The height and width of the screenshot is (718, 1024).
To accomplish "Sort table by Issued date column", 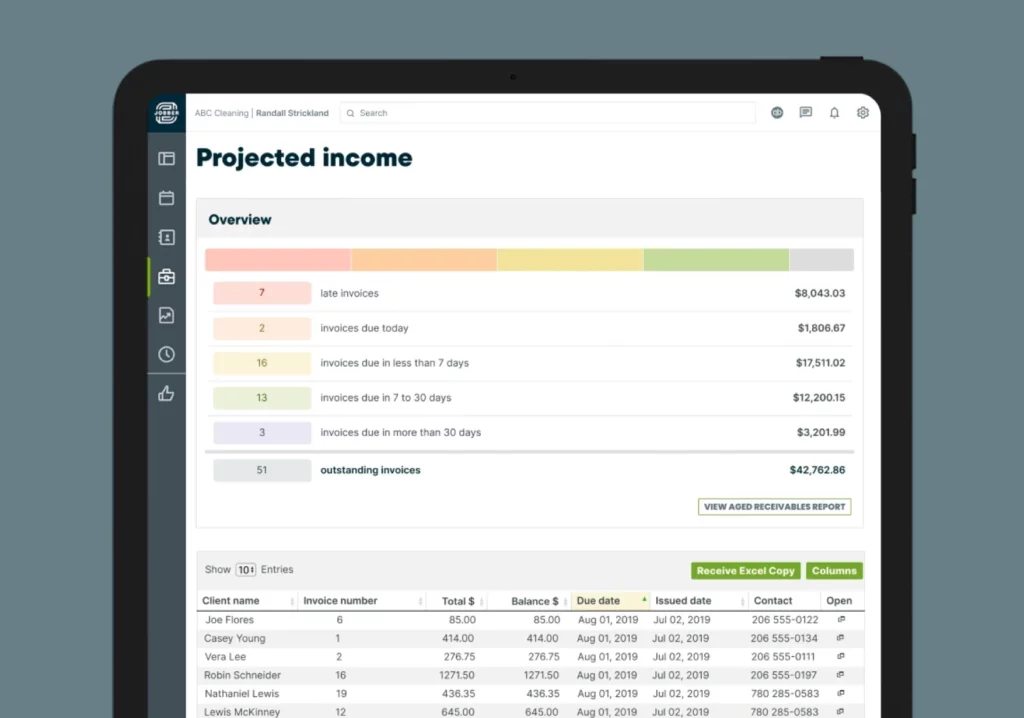I will (699, 600).
